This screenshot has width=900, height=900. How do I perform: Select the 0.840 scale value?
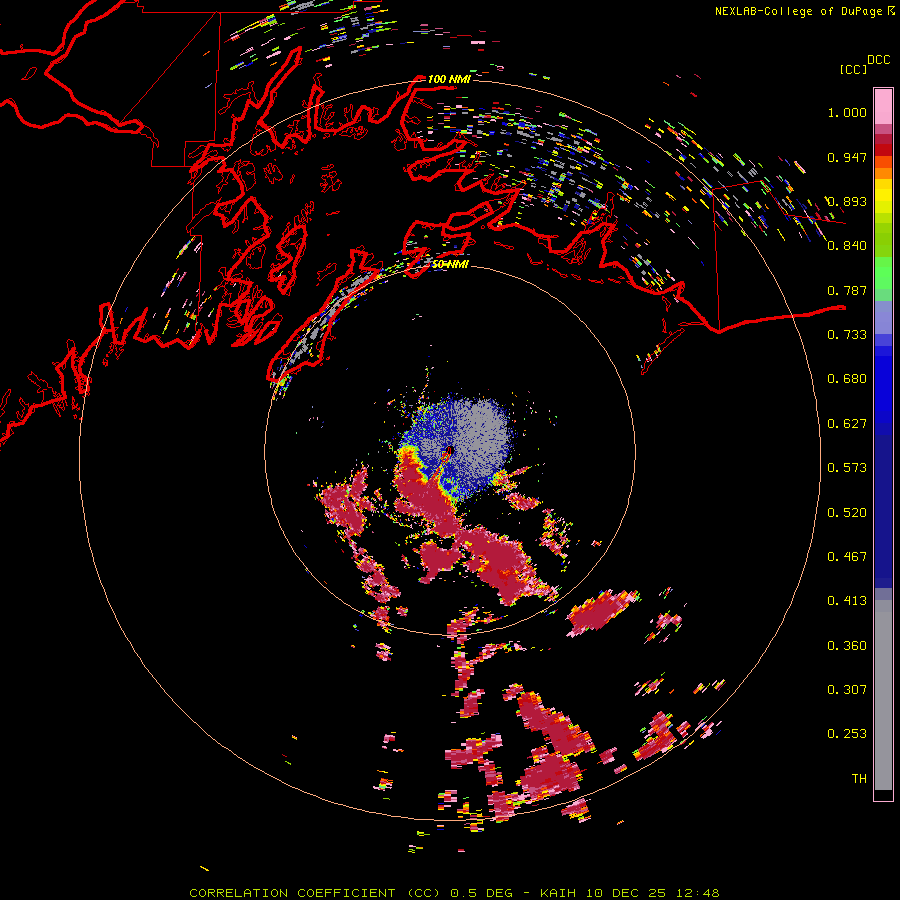(x=847, y=246)
